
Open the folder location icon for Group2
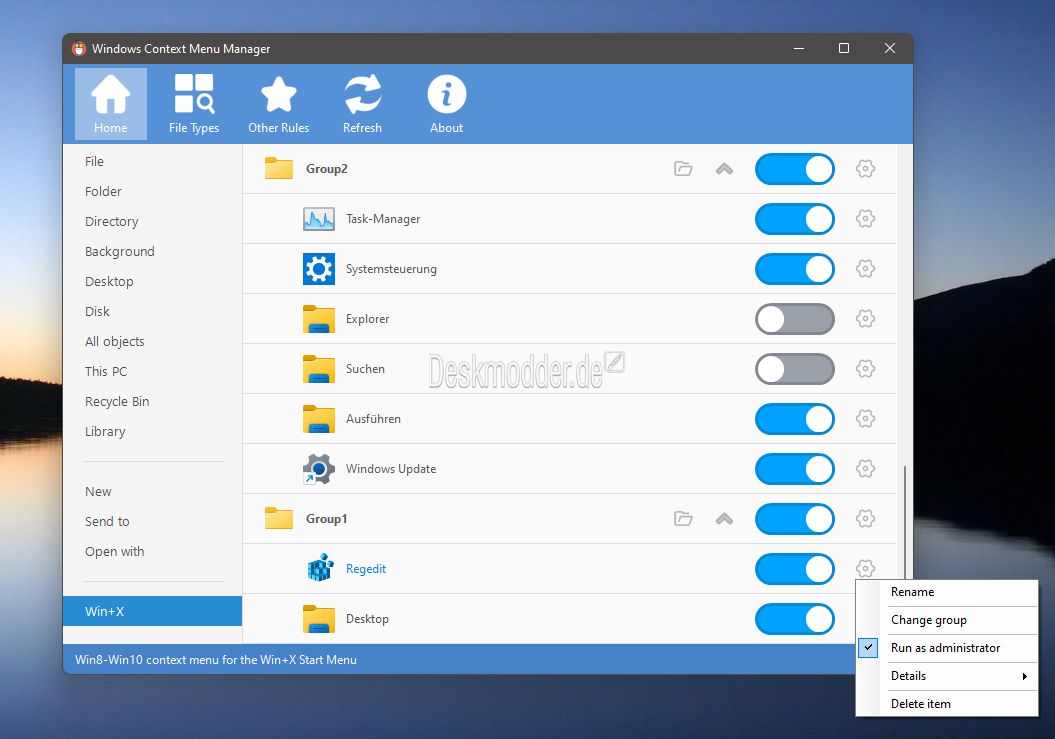coord(683,169)
